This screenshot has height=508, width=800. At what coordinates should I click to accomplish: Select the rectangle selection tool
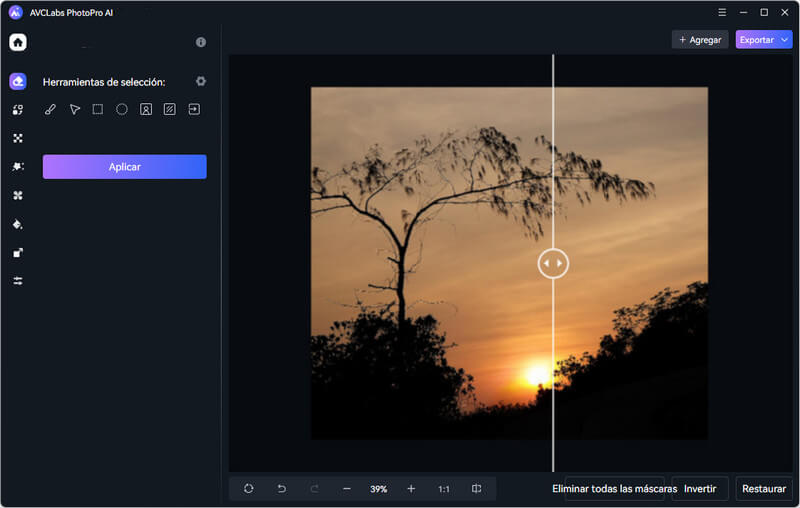pyautogui.click(x=97, y=109)
